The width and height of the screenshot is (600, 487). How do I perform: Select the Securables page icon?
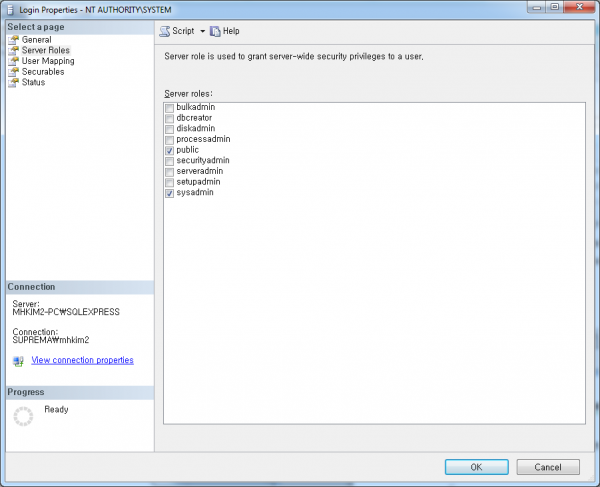coord(14,72)
